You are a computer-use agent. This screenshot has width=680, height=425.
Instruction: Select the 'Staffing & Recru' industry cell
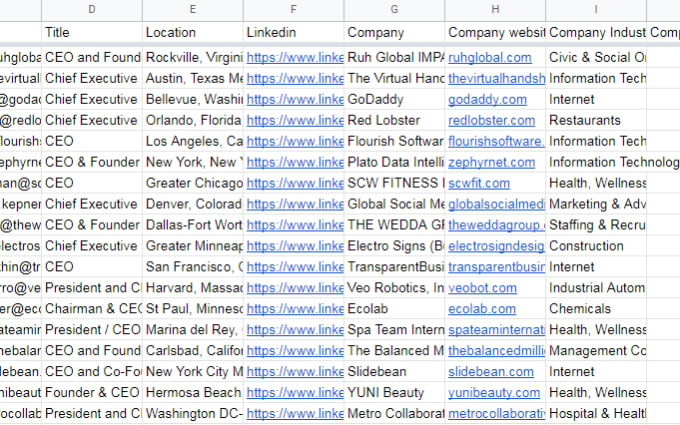click(596, 225)
